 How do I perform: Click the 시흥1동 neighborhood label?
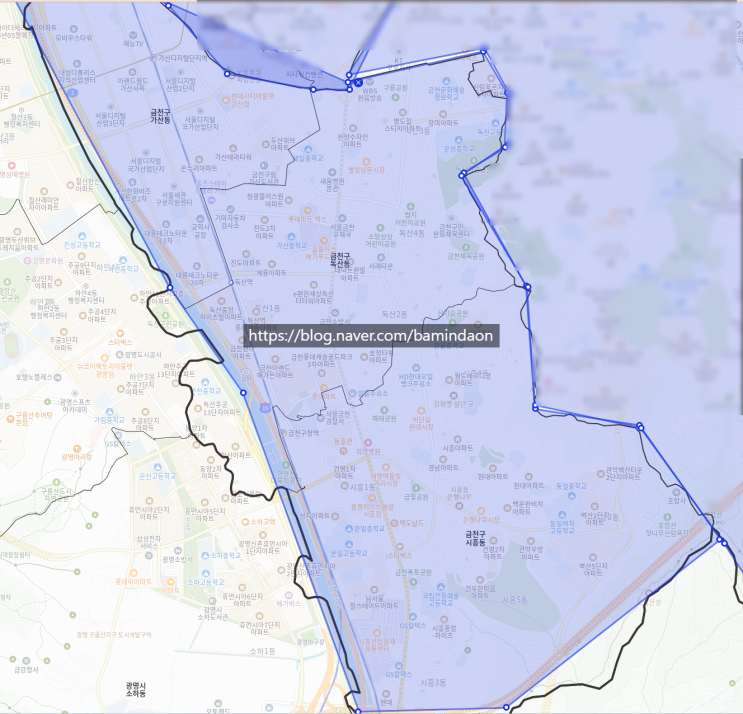363,487
